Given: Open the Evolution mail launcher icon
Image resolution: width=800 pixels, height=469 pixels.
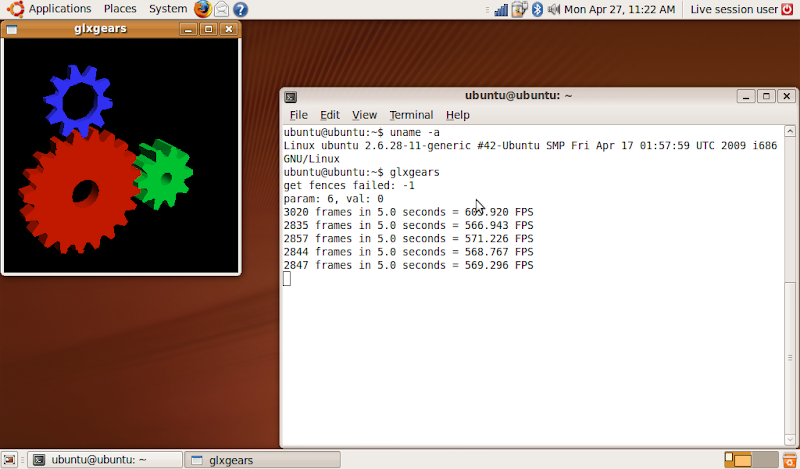Looking at the screenshot, I should (x=221, y=9).
